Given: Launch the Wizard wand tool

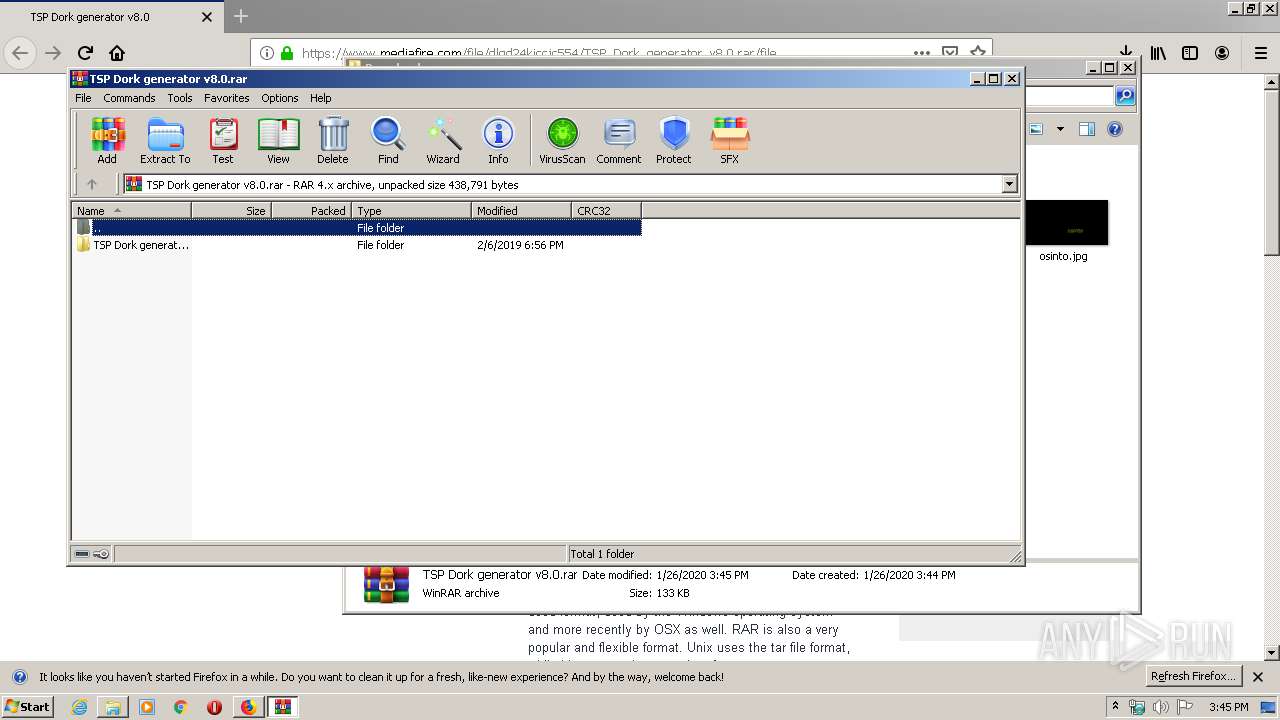Looking at the screenshot, I should pyautogui.click(x=443, y=140).
